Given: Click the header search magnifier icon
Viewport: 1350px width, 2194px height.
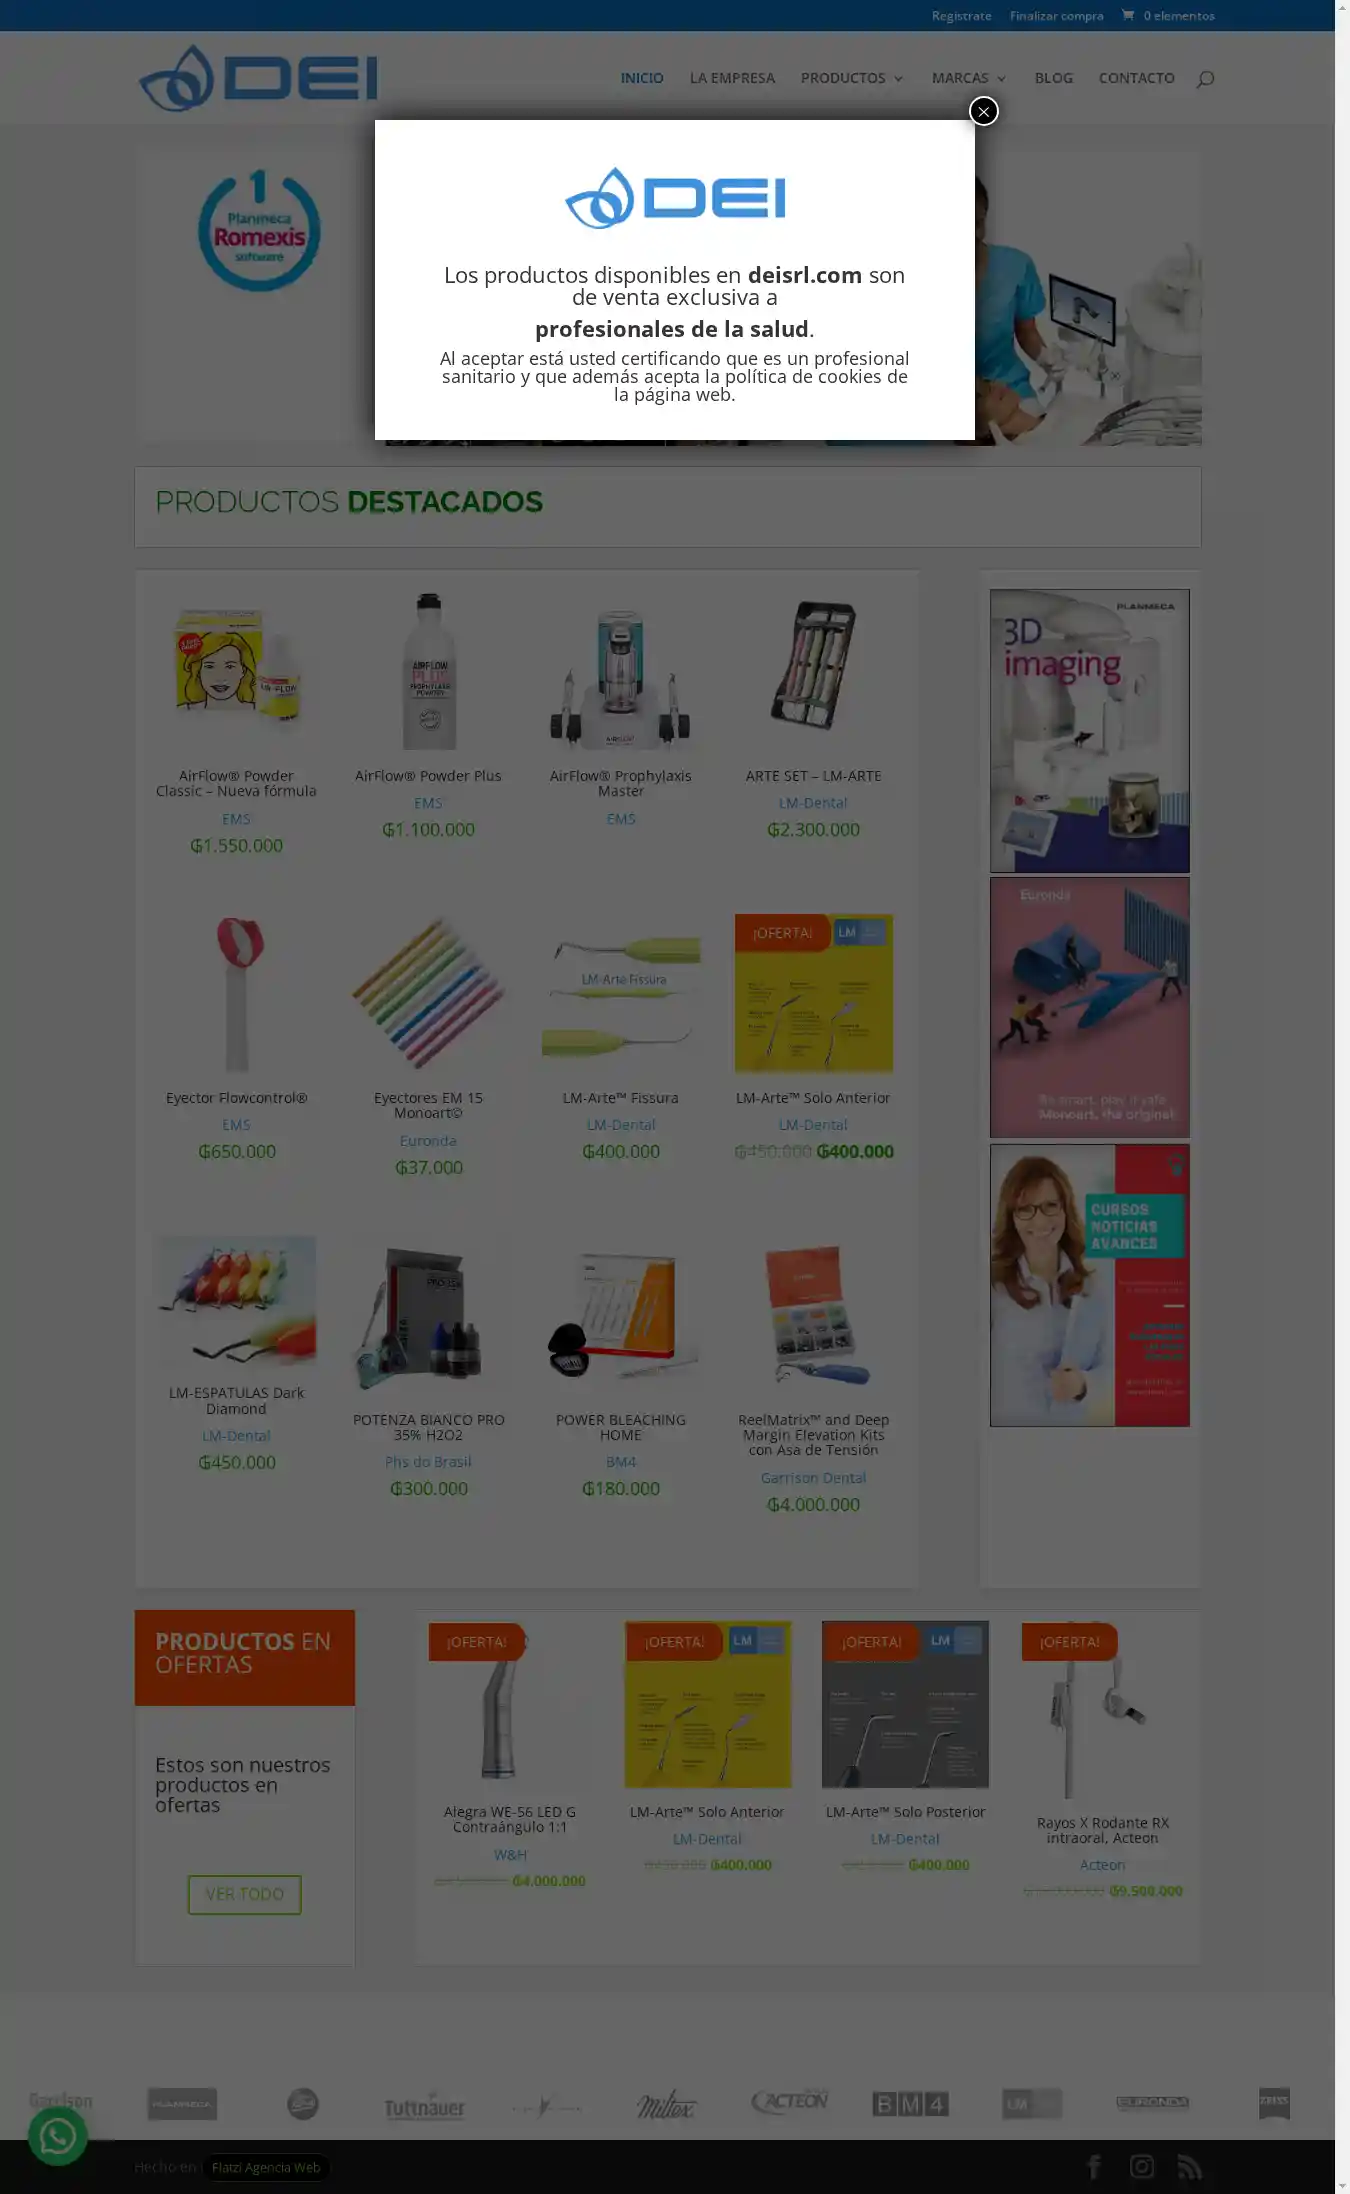Looking at the screenshot, I should click(1205, 78).
